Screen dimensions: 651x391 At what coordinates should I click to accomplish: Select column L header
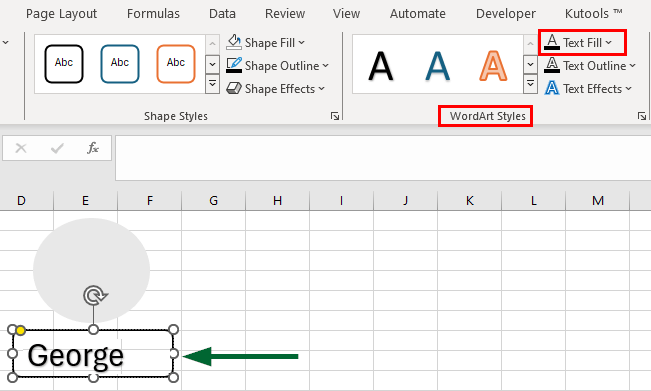pos(534,201)
